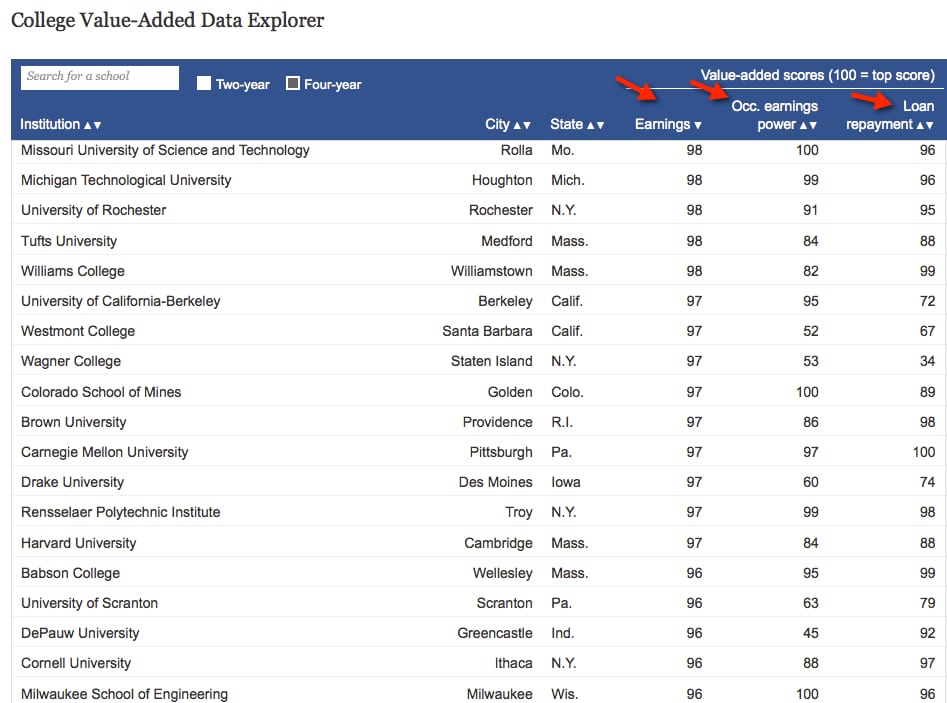Click the Medford city cell
The width and height of the screenshot is (947, 703).
point(507,241)
